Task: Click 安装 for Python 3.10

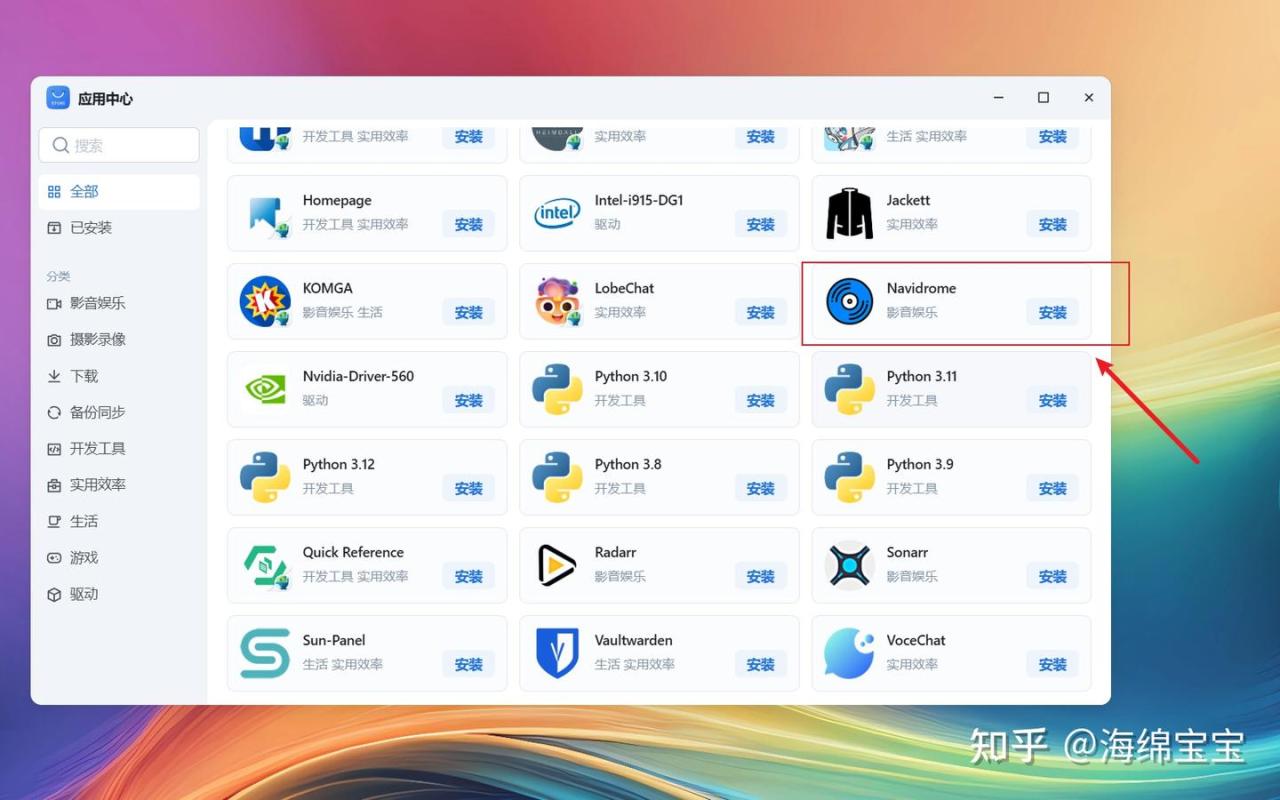Action: [x=761, y=400]
